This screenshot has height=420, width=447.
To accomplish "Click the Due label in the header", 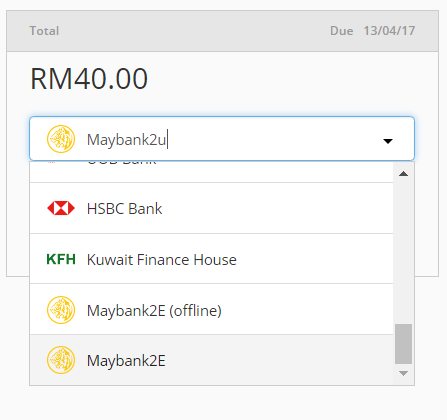I will pos(342,31).
